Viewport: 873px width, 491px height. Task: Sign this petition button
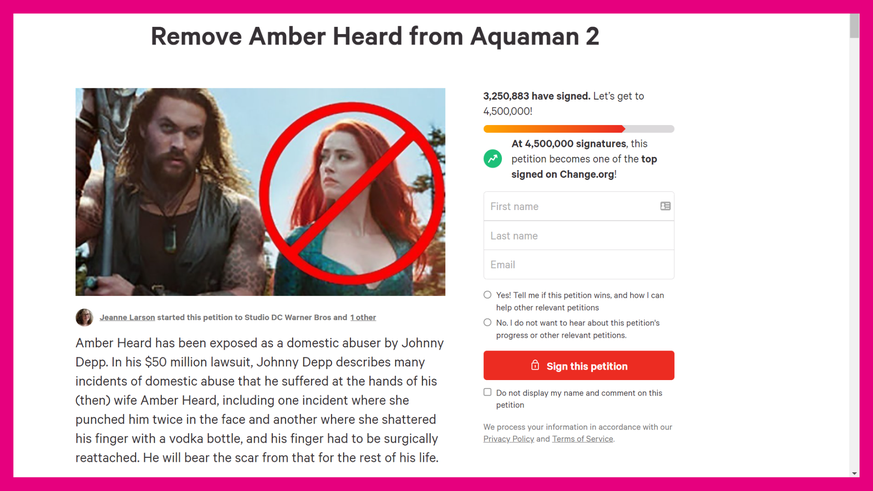578,365
